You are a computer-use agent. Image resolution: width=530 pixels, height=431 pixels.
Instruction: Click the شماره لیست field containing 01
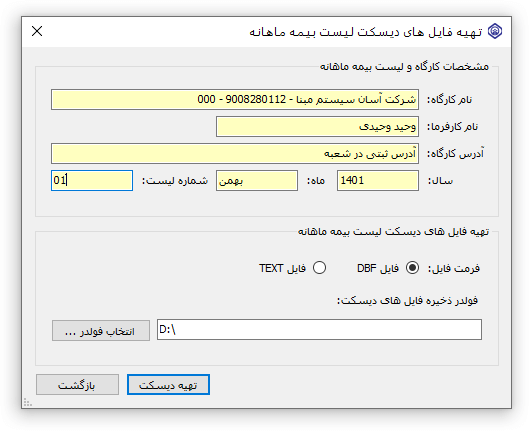point(92,181)
